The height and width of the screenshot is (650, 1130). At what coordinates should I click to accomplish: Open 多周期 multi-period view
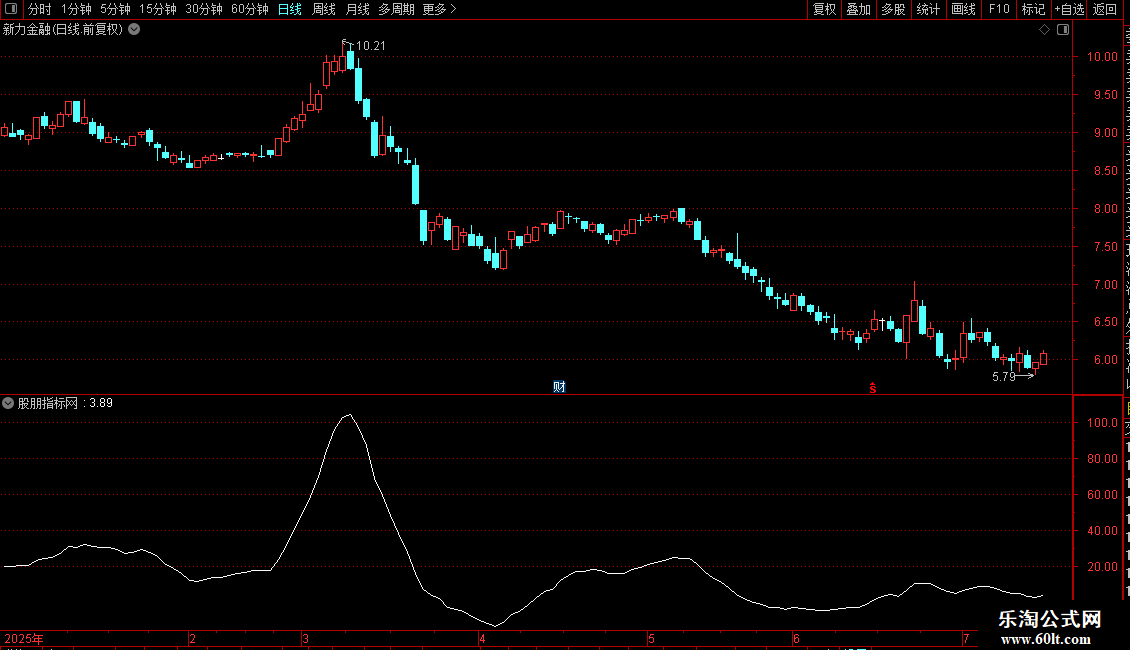[396, 9]
